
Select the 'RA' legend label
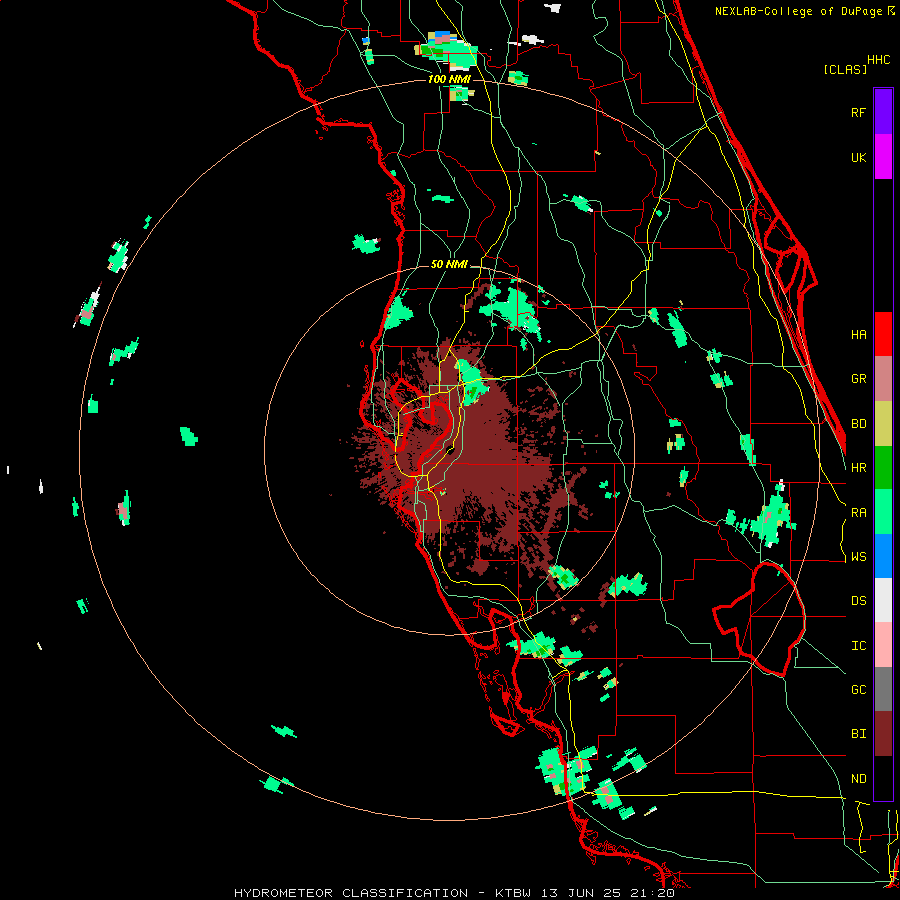858,513
